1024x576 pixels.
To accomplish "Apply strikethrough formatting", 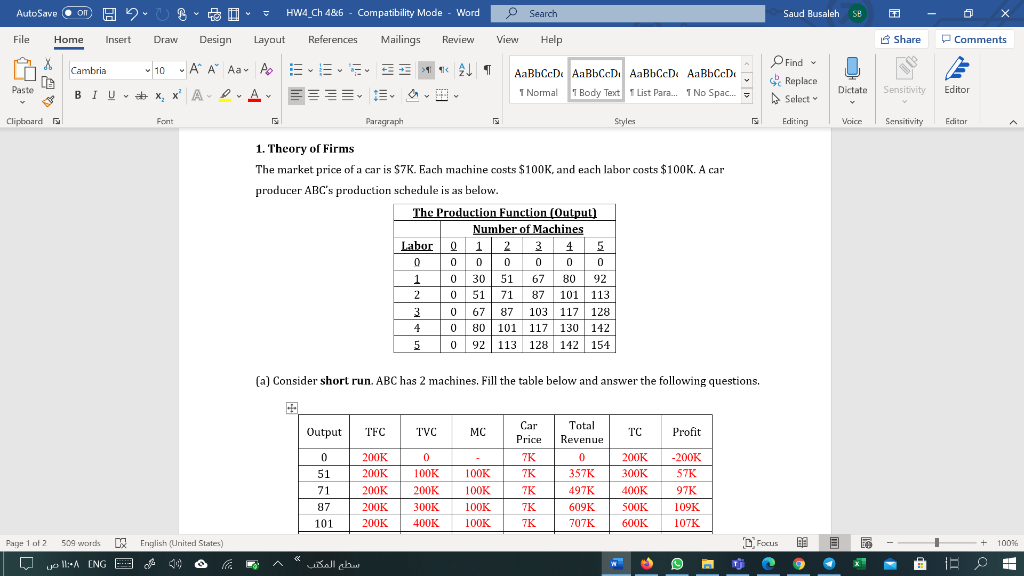I will point(141,96).
